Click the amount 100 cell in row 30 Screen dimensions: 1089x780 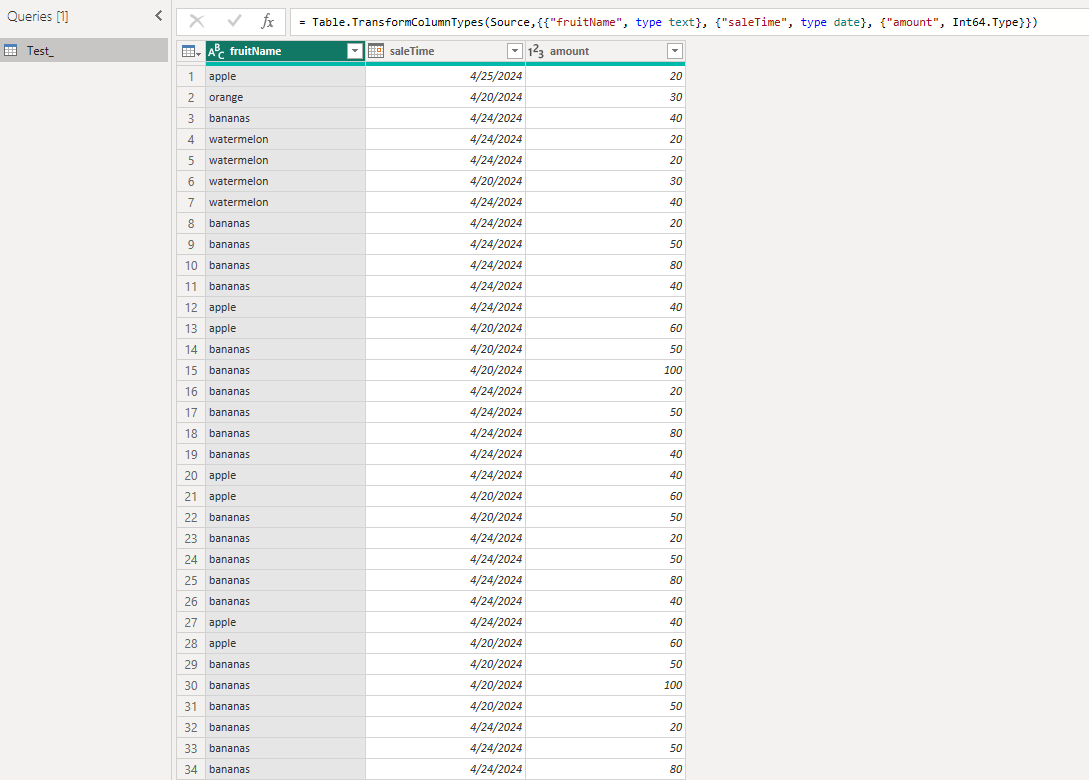(606, 685)
